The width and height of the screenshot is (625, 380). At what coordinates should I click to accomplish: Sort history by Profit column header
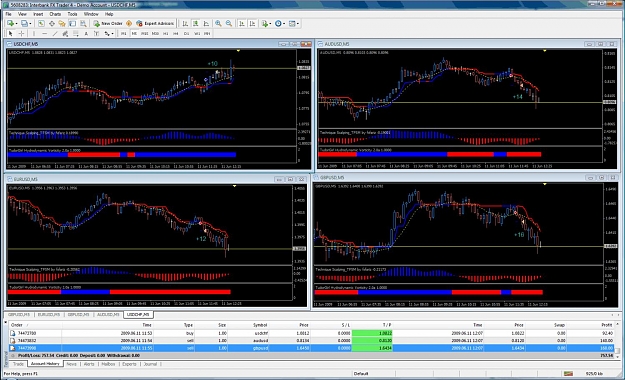[591, 325]
